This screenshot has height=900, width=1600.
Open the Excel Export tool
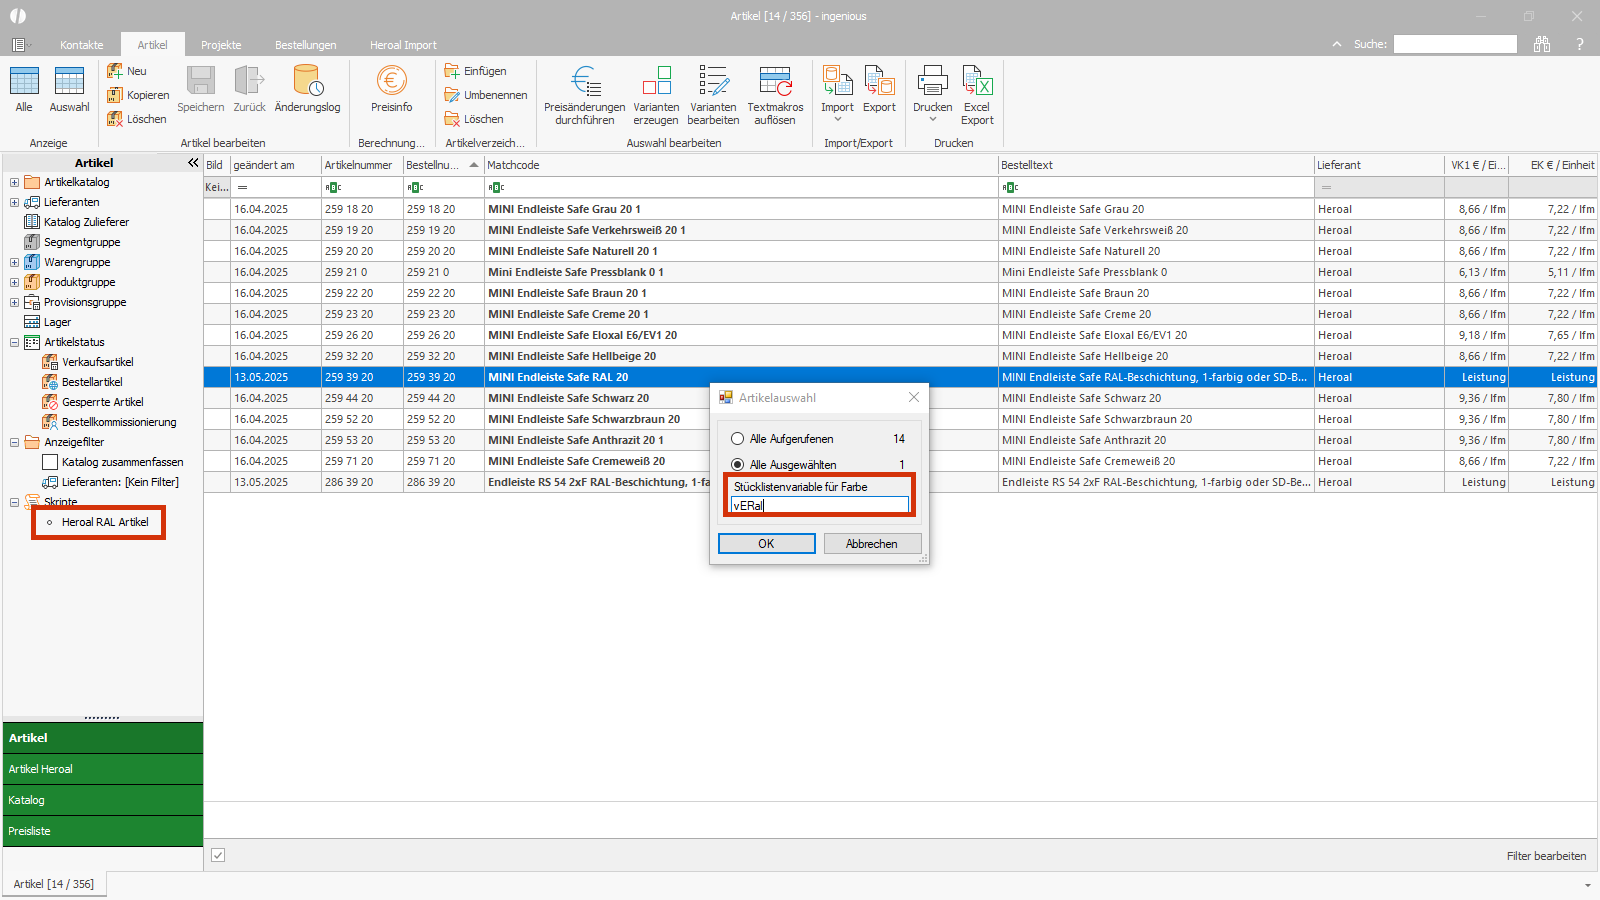tap(977, 82)
